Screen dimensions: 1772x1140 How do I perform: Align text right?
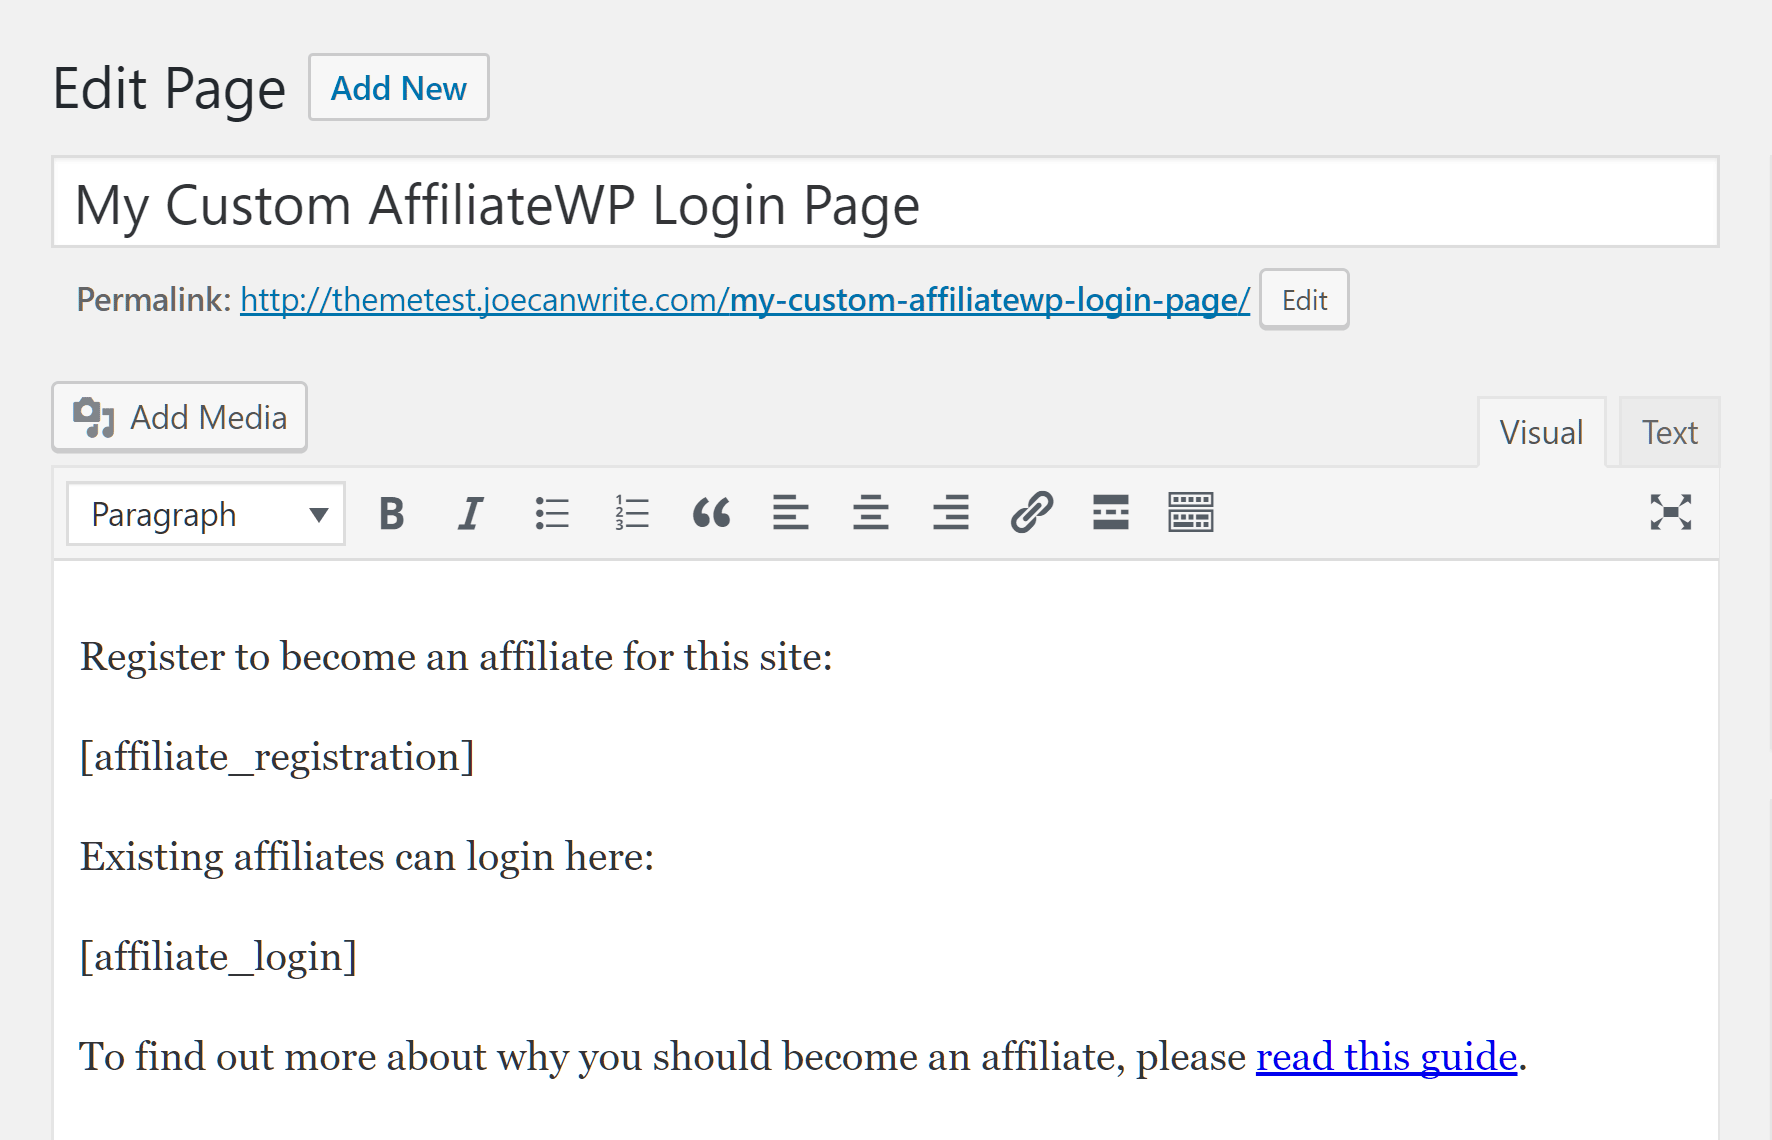coord(951,513)
